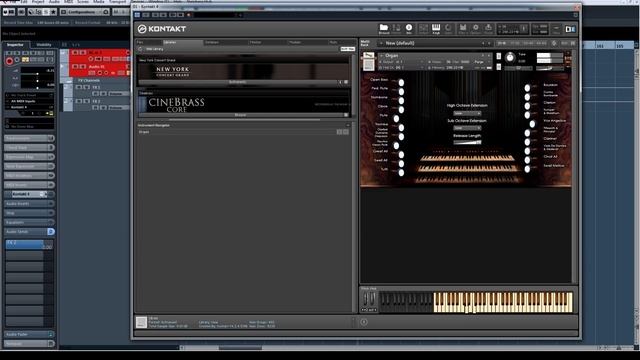
Task: Click the Browse button under CineBrass Core
Action: point(240,115)
